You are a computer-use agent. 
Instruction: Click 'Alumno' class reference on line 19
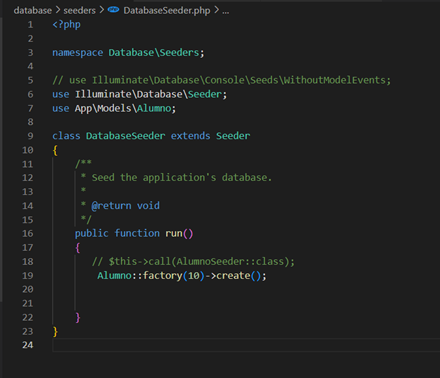[114, 276]
